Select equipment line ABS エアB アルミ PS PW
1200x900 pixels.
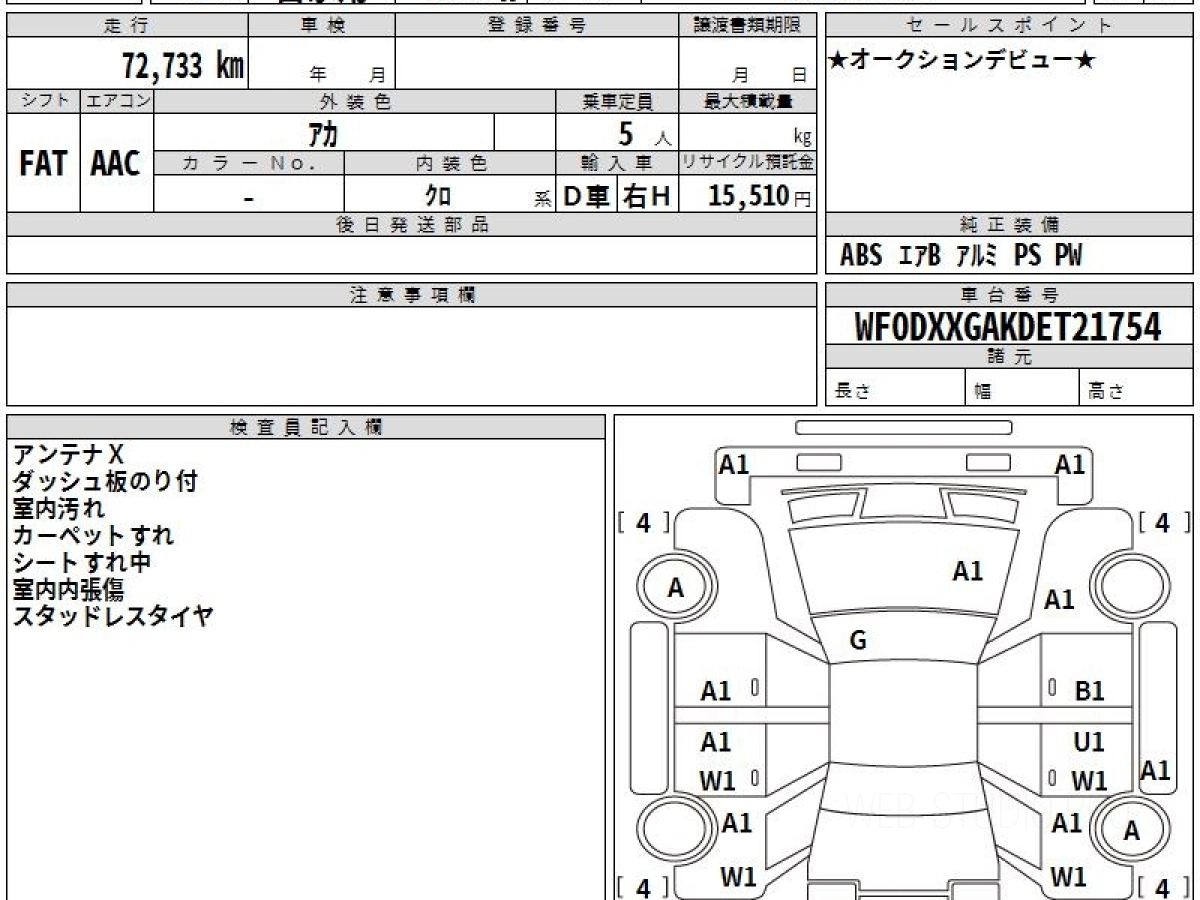961,256
